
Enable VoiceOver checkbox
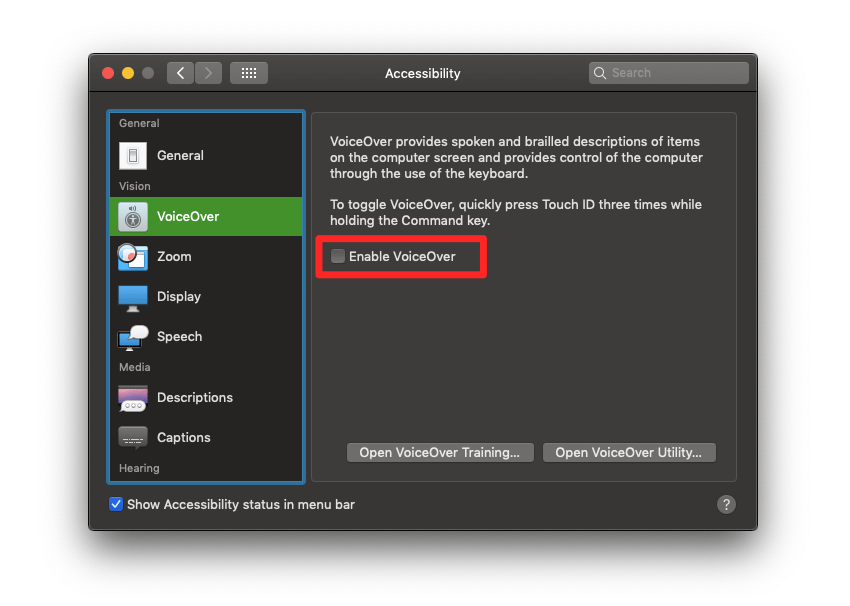tap(338, 256)
